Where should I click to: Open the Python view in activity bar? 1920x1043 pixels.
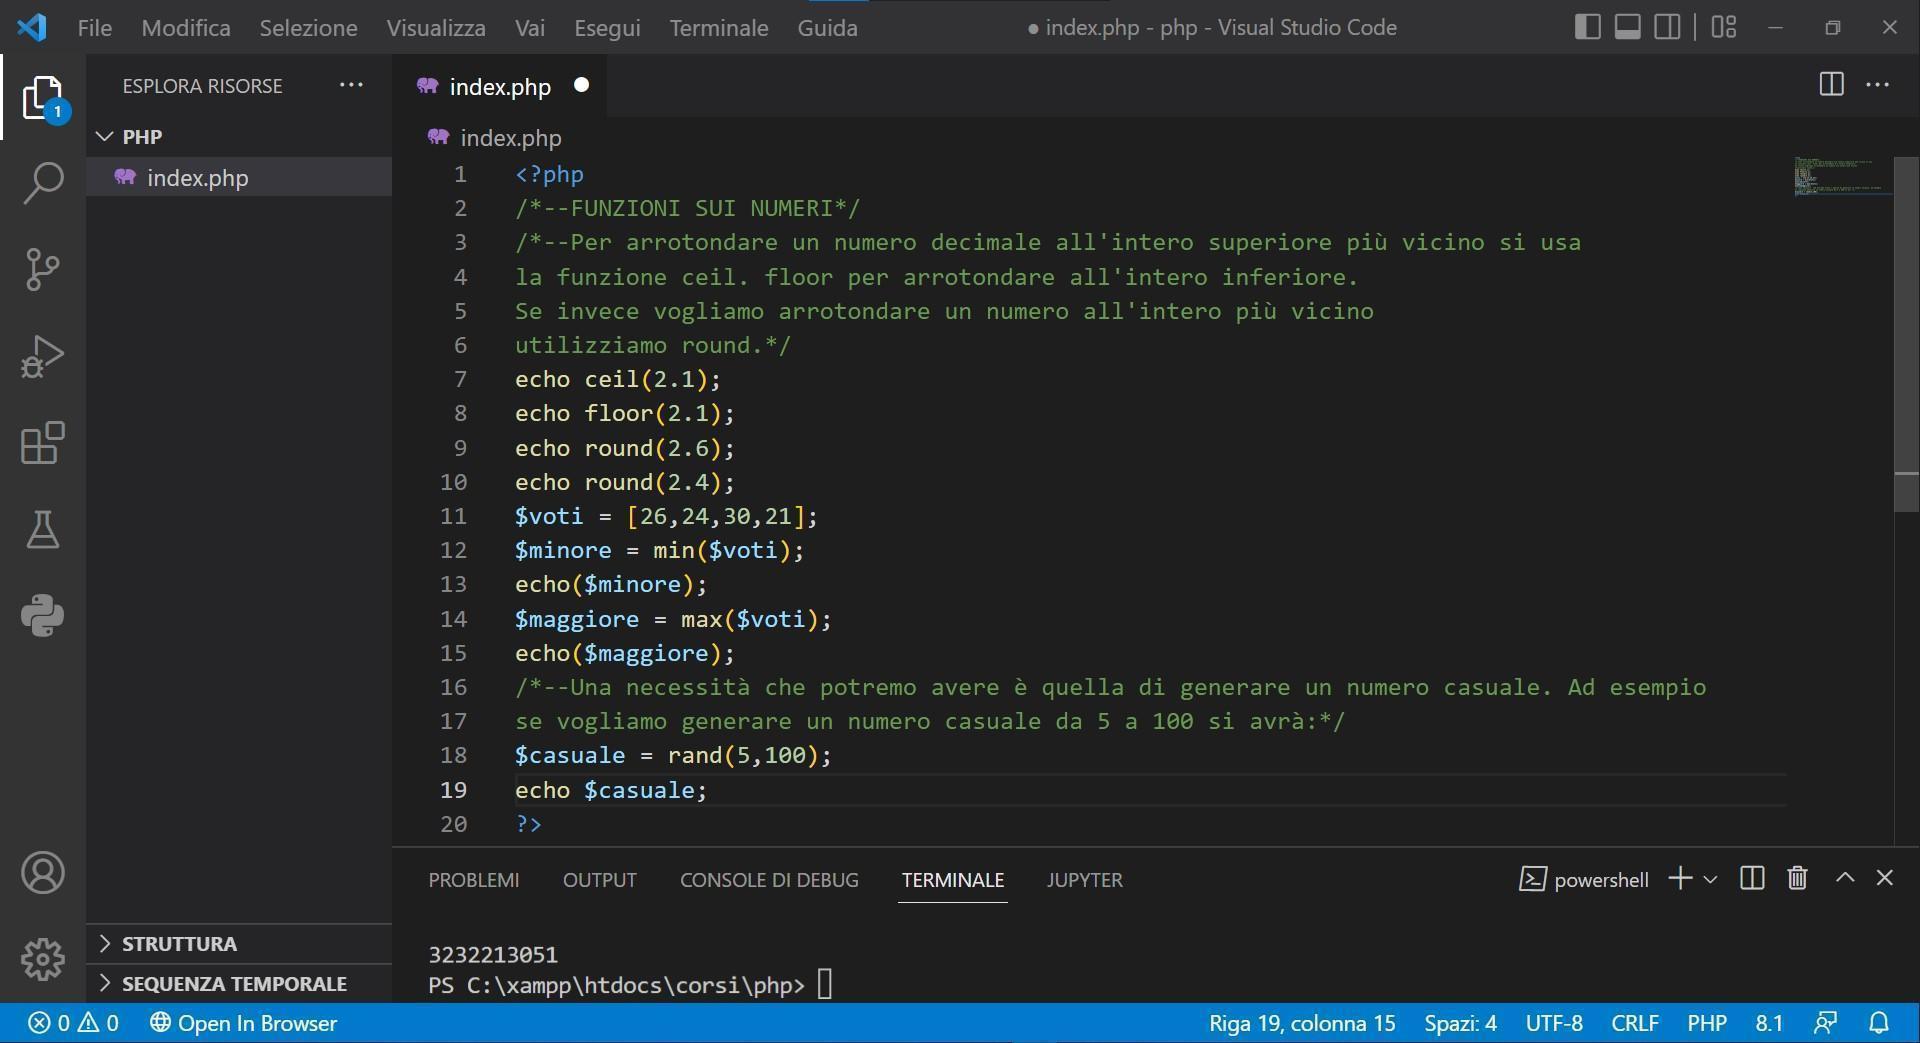click(x=42, y=616)
